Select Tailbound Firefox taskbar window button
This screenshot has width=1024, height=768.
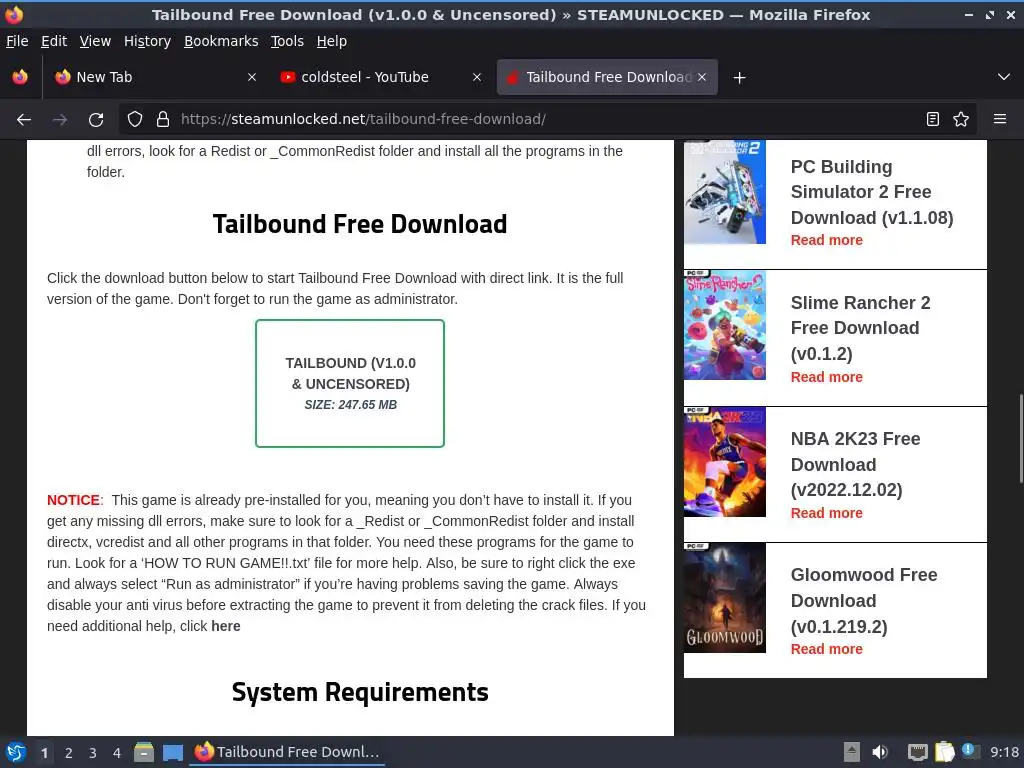pos(287,752)
